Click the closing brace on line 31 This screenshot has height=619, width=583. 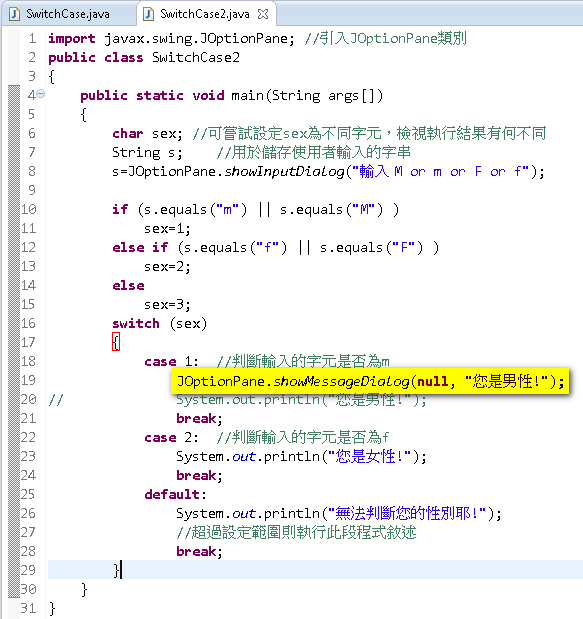click(x=52, y=608)
